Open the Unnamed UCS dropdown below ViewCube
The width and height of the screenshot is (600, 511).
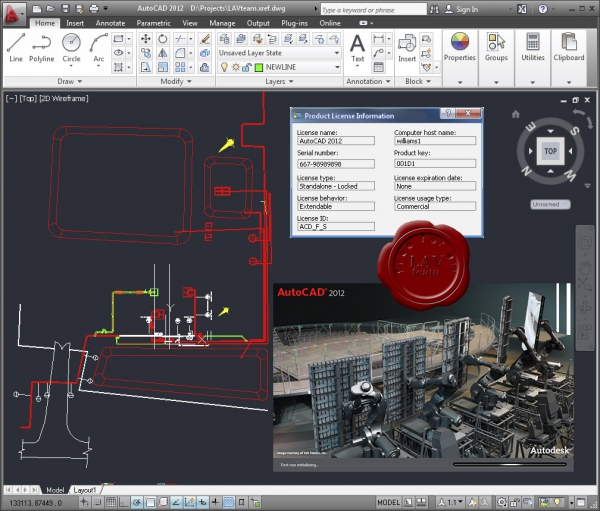(x=550, y=204)
